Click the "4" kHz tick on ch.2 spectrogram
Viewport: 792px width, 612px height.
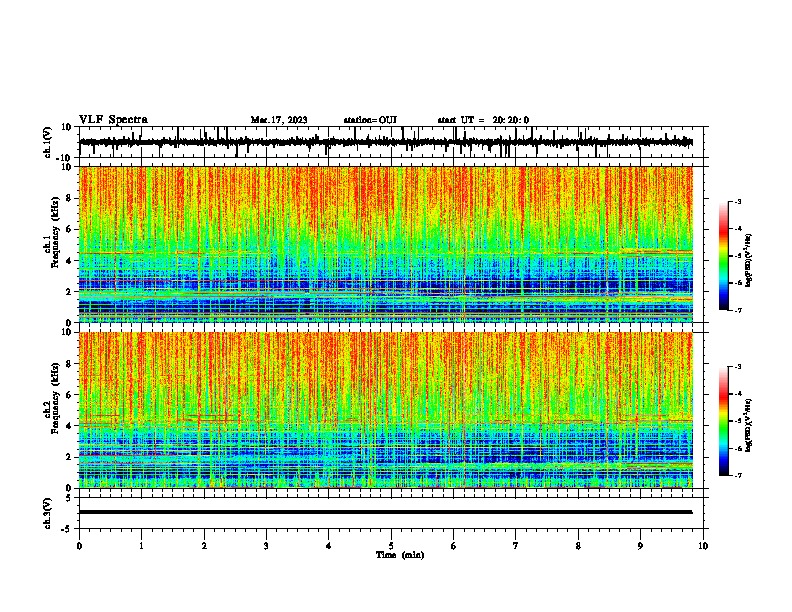pyautogui.click(x=69, y=426)
